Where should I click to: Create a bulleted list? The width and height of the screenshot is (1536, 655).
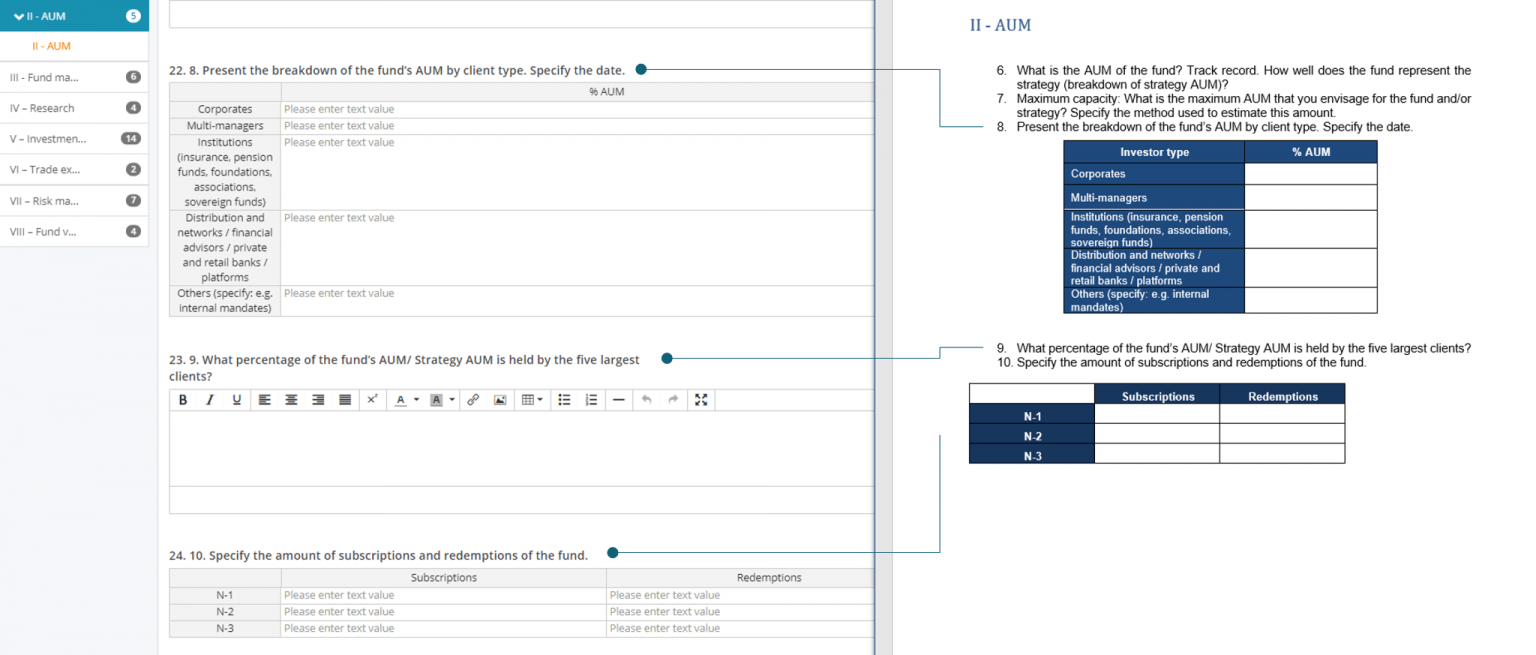563,399
